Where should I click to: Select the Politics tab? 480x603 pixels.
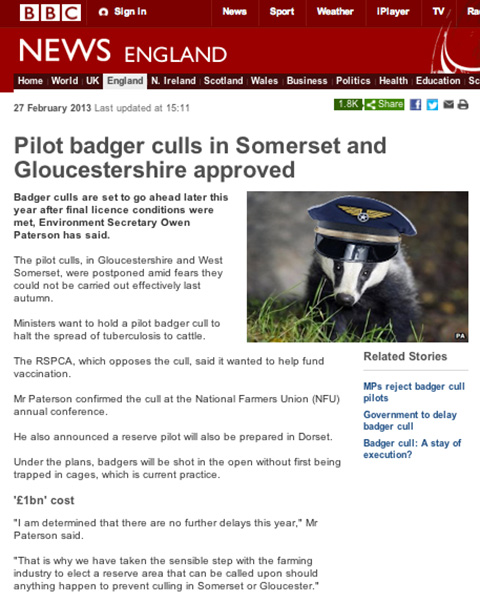[x=353, y=81]
